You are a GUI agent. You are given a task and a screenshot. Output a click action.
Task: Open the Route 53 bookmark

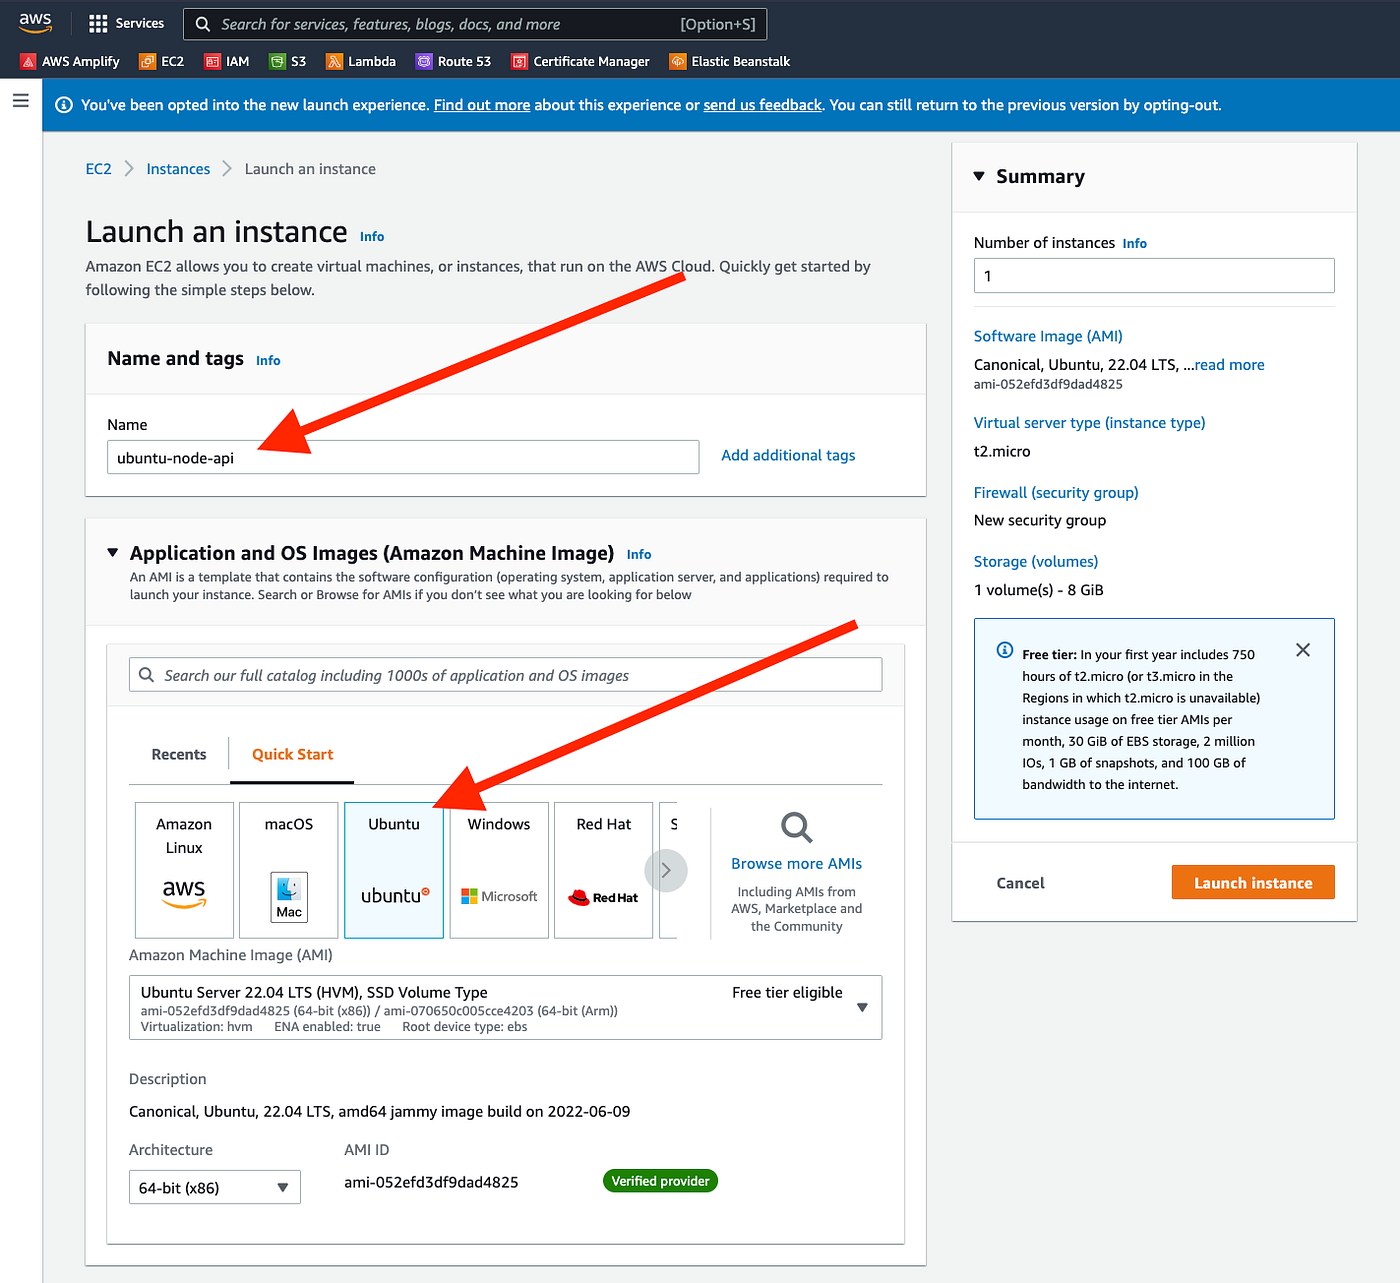point(454,61)
